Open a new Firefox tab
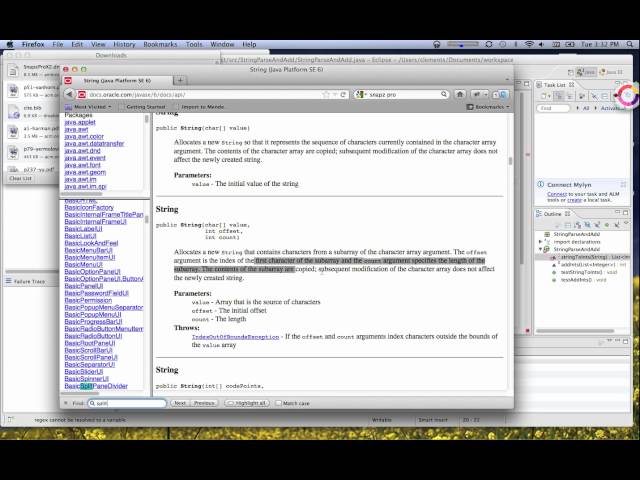The image size is (640, 480). pos(180,80)
